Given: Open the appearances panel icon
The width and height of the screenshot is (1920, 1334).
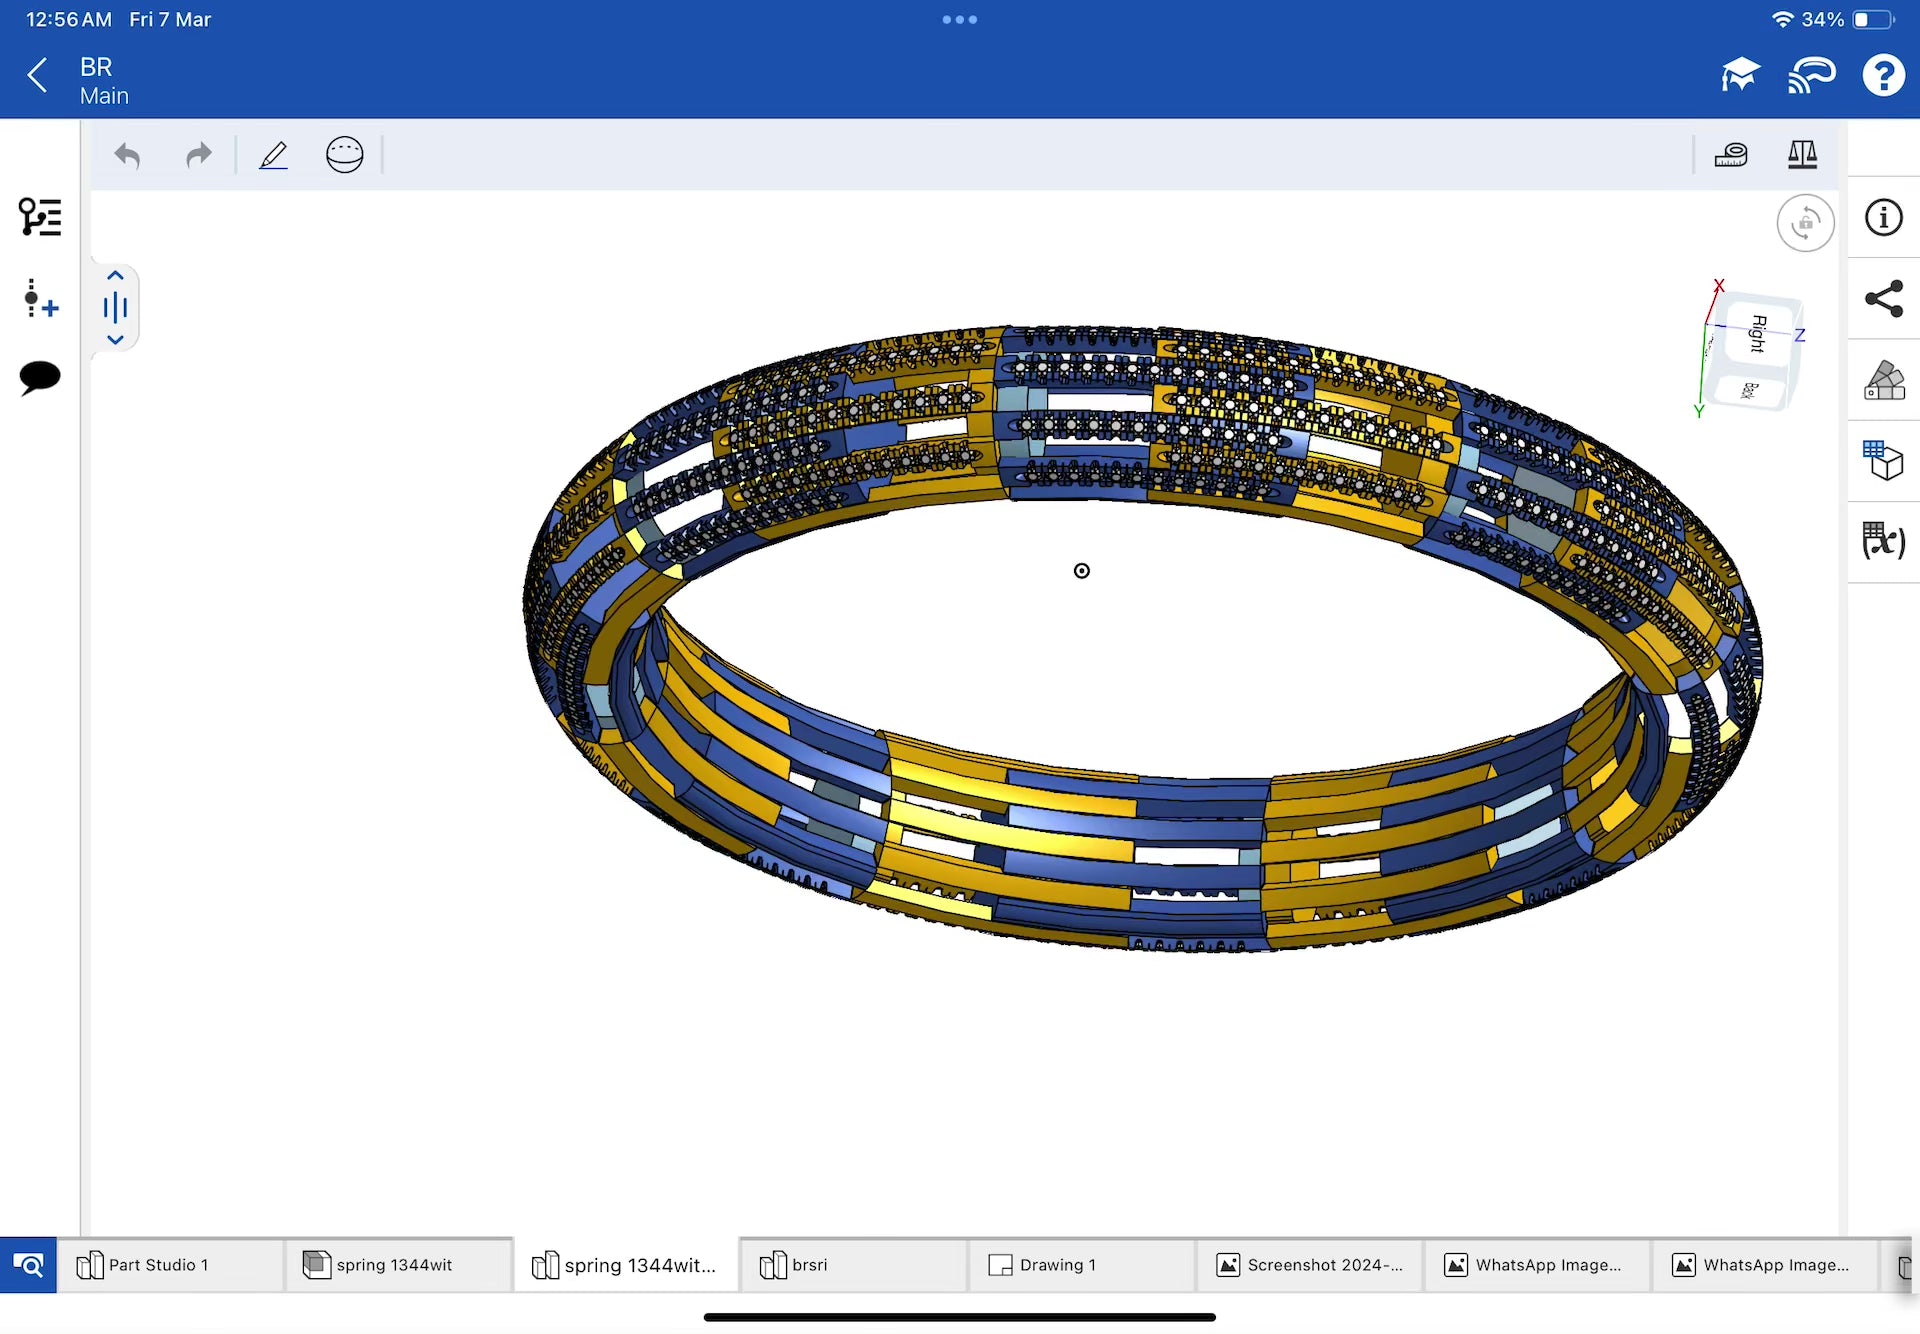Looking at the screenshot, I should 1884,381.
